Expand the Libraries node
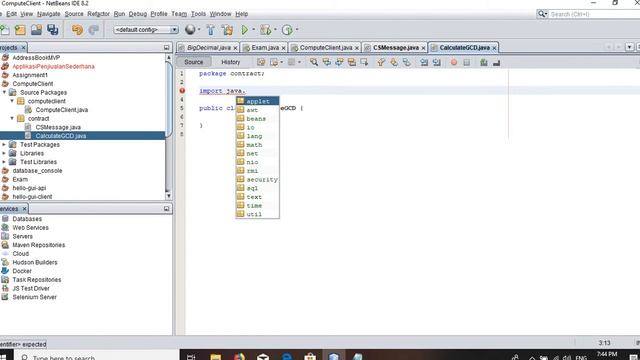Image resolution: width=640 pixels, height=360 pixels. coord(4,153)
